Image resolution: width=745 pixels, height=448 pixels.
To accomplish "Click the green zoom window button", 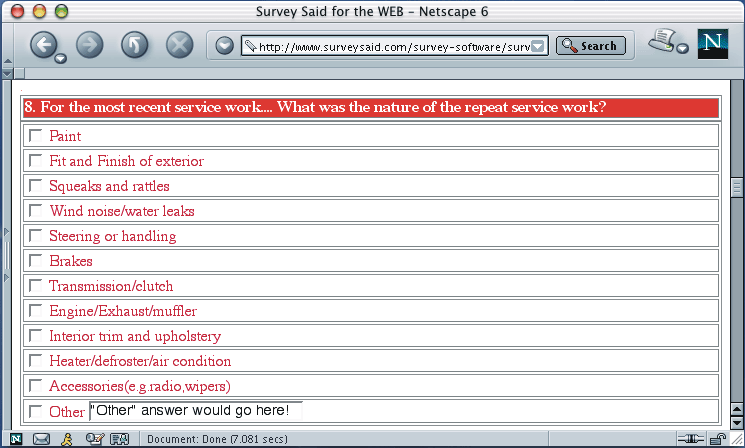I will (61, 11).
